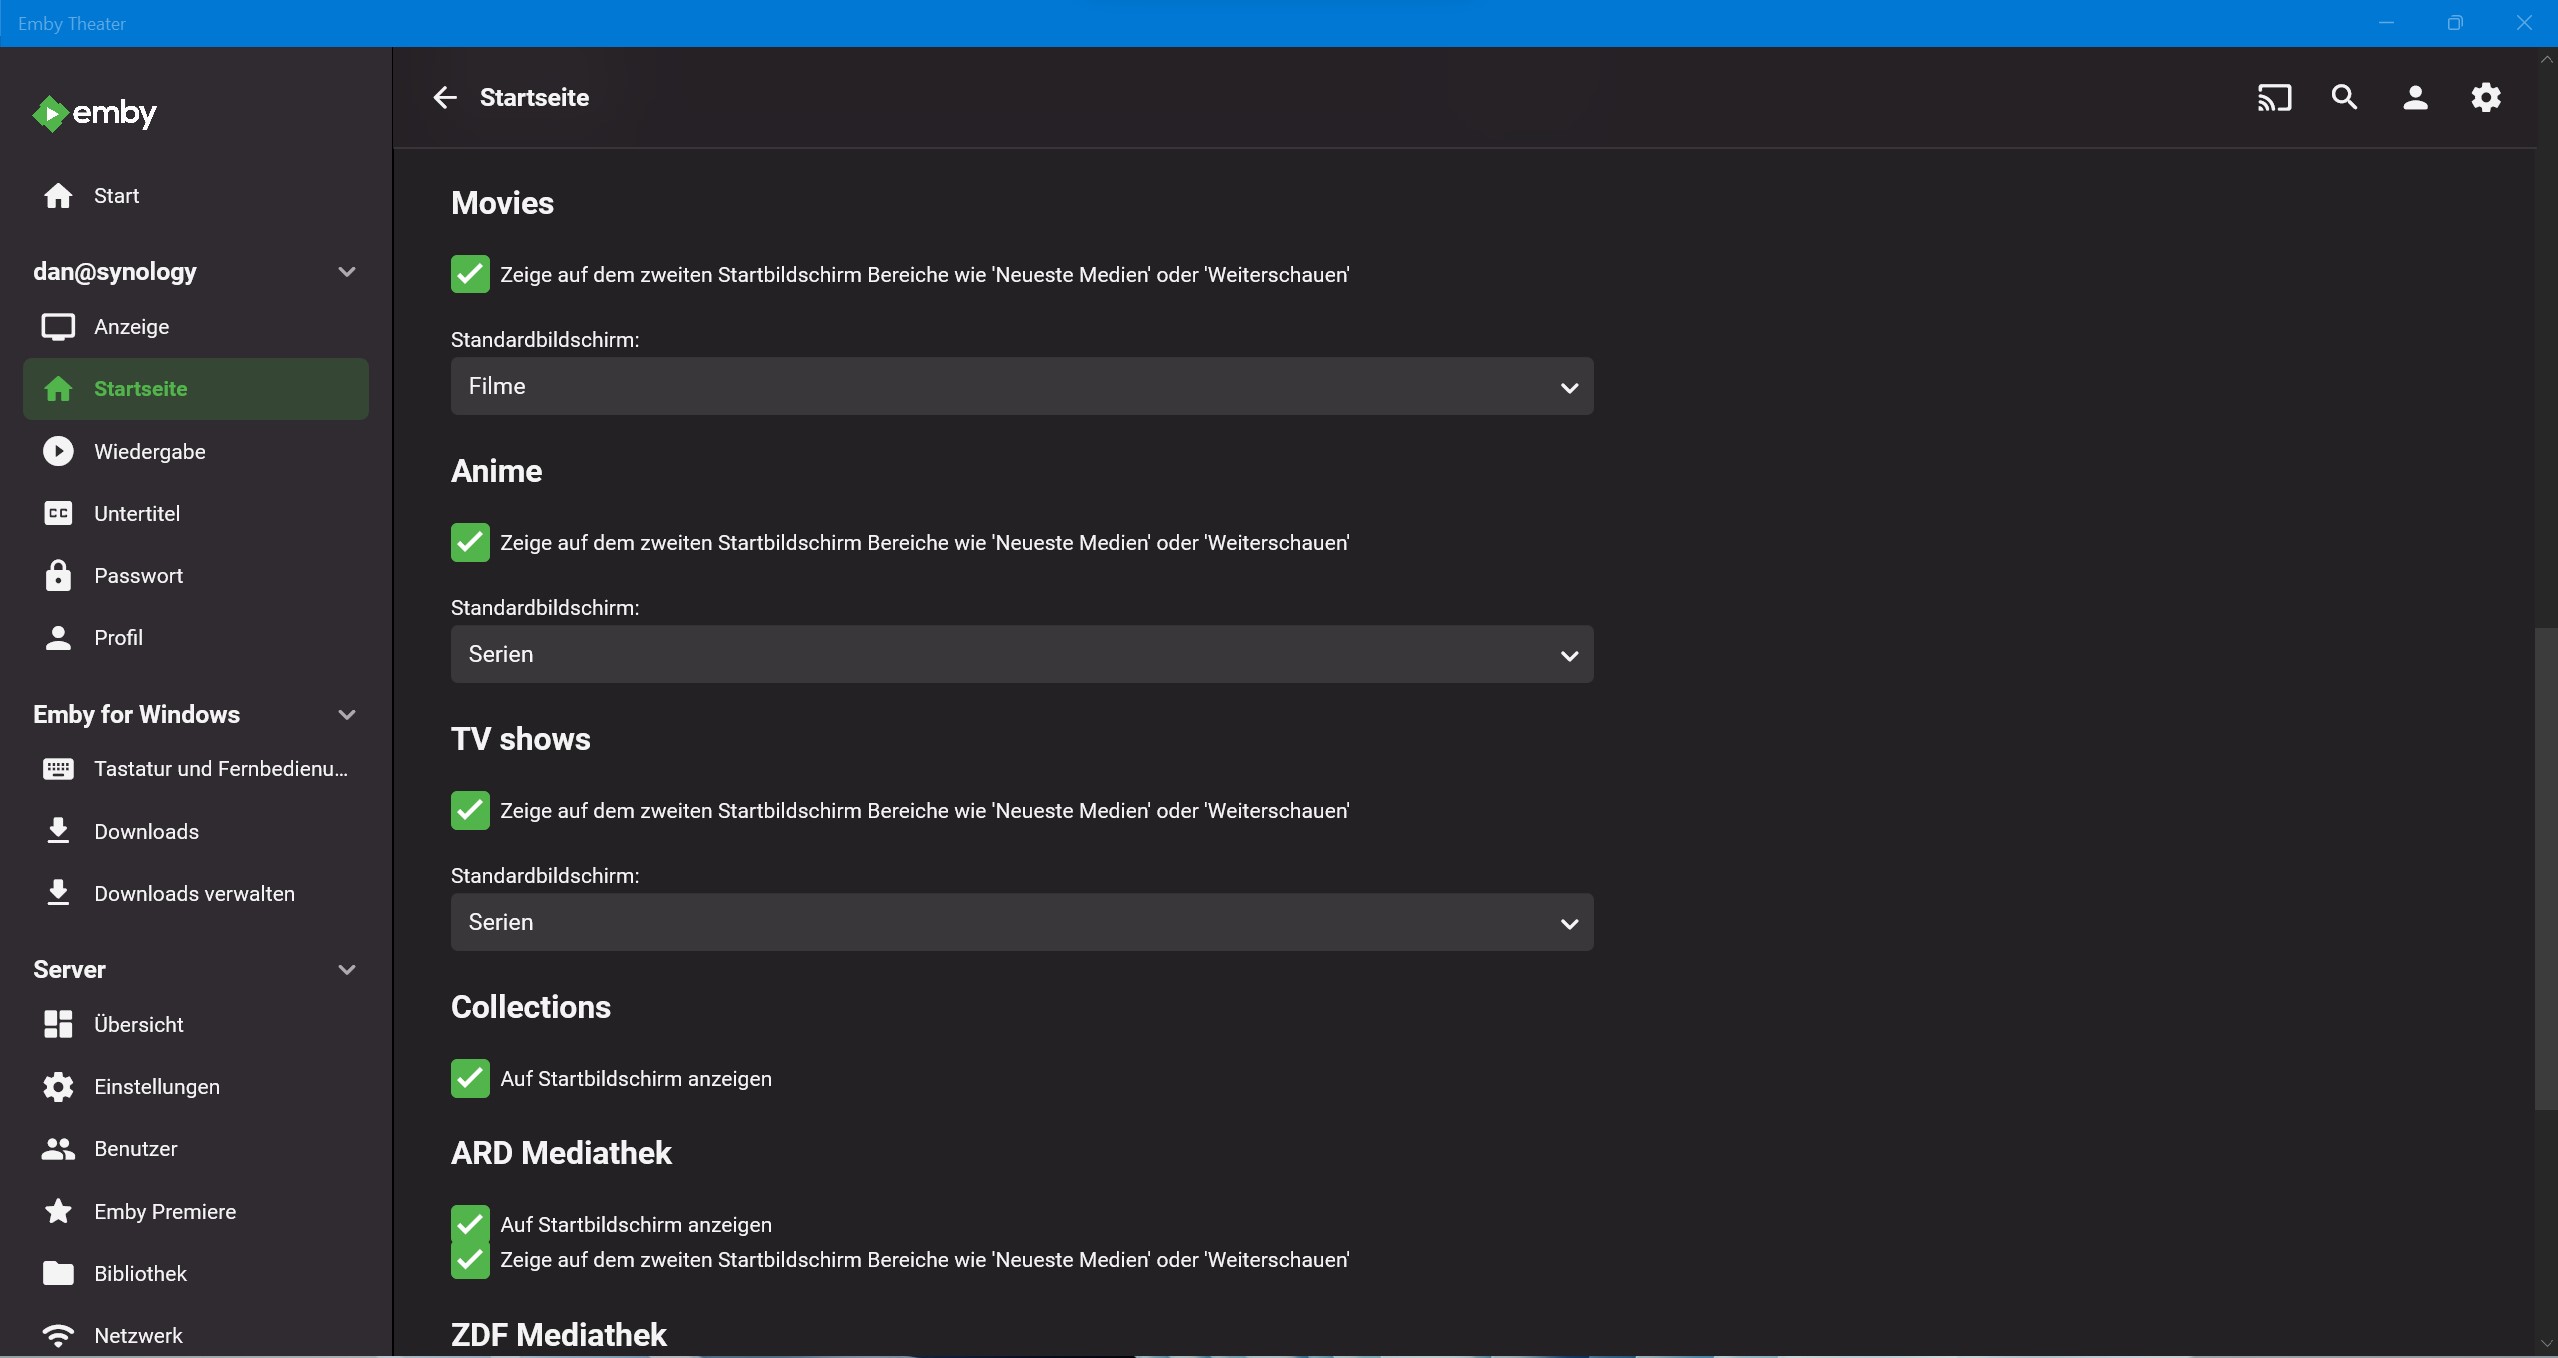Open the Emby Premiere page
Image resolution: width=2558 pixels, height=1358 pixels.
165,1211
